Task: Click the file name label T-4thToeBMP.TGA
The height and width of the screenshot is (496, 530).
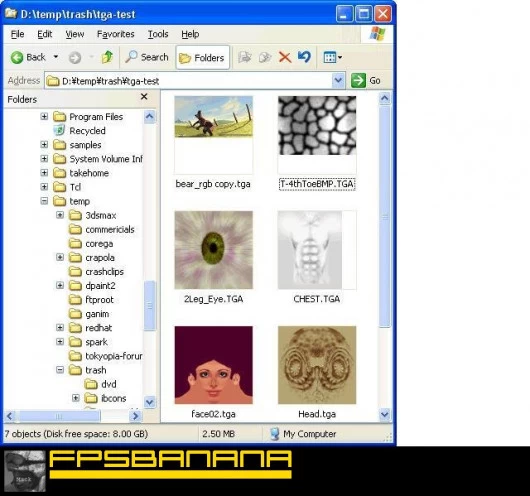Action: tap(317, 184)
